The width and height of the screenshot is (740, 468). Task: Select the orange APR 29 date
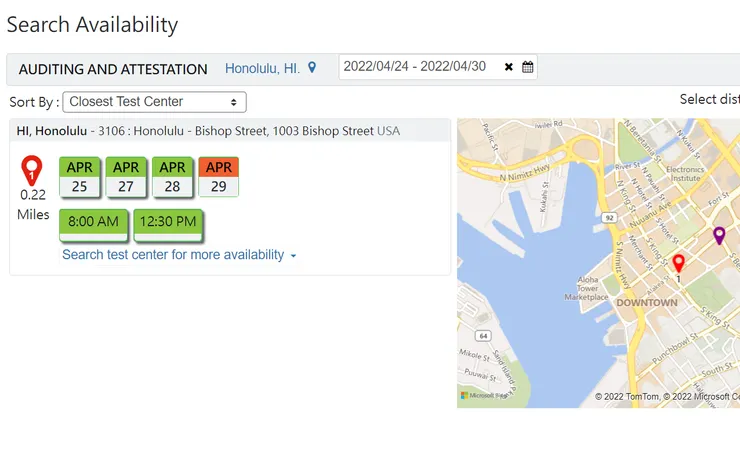click(x=218, y=177)
